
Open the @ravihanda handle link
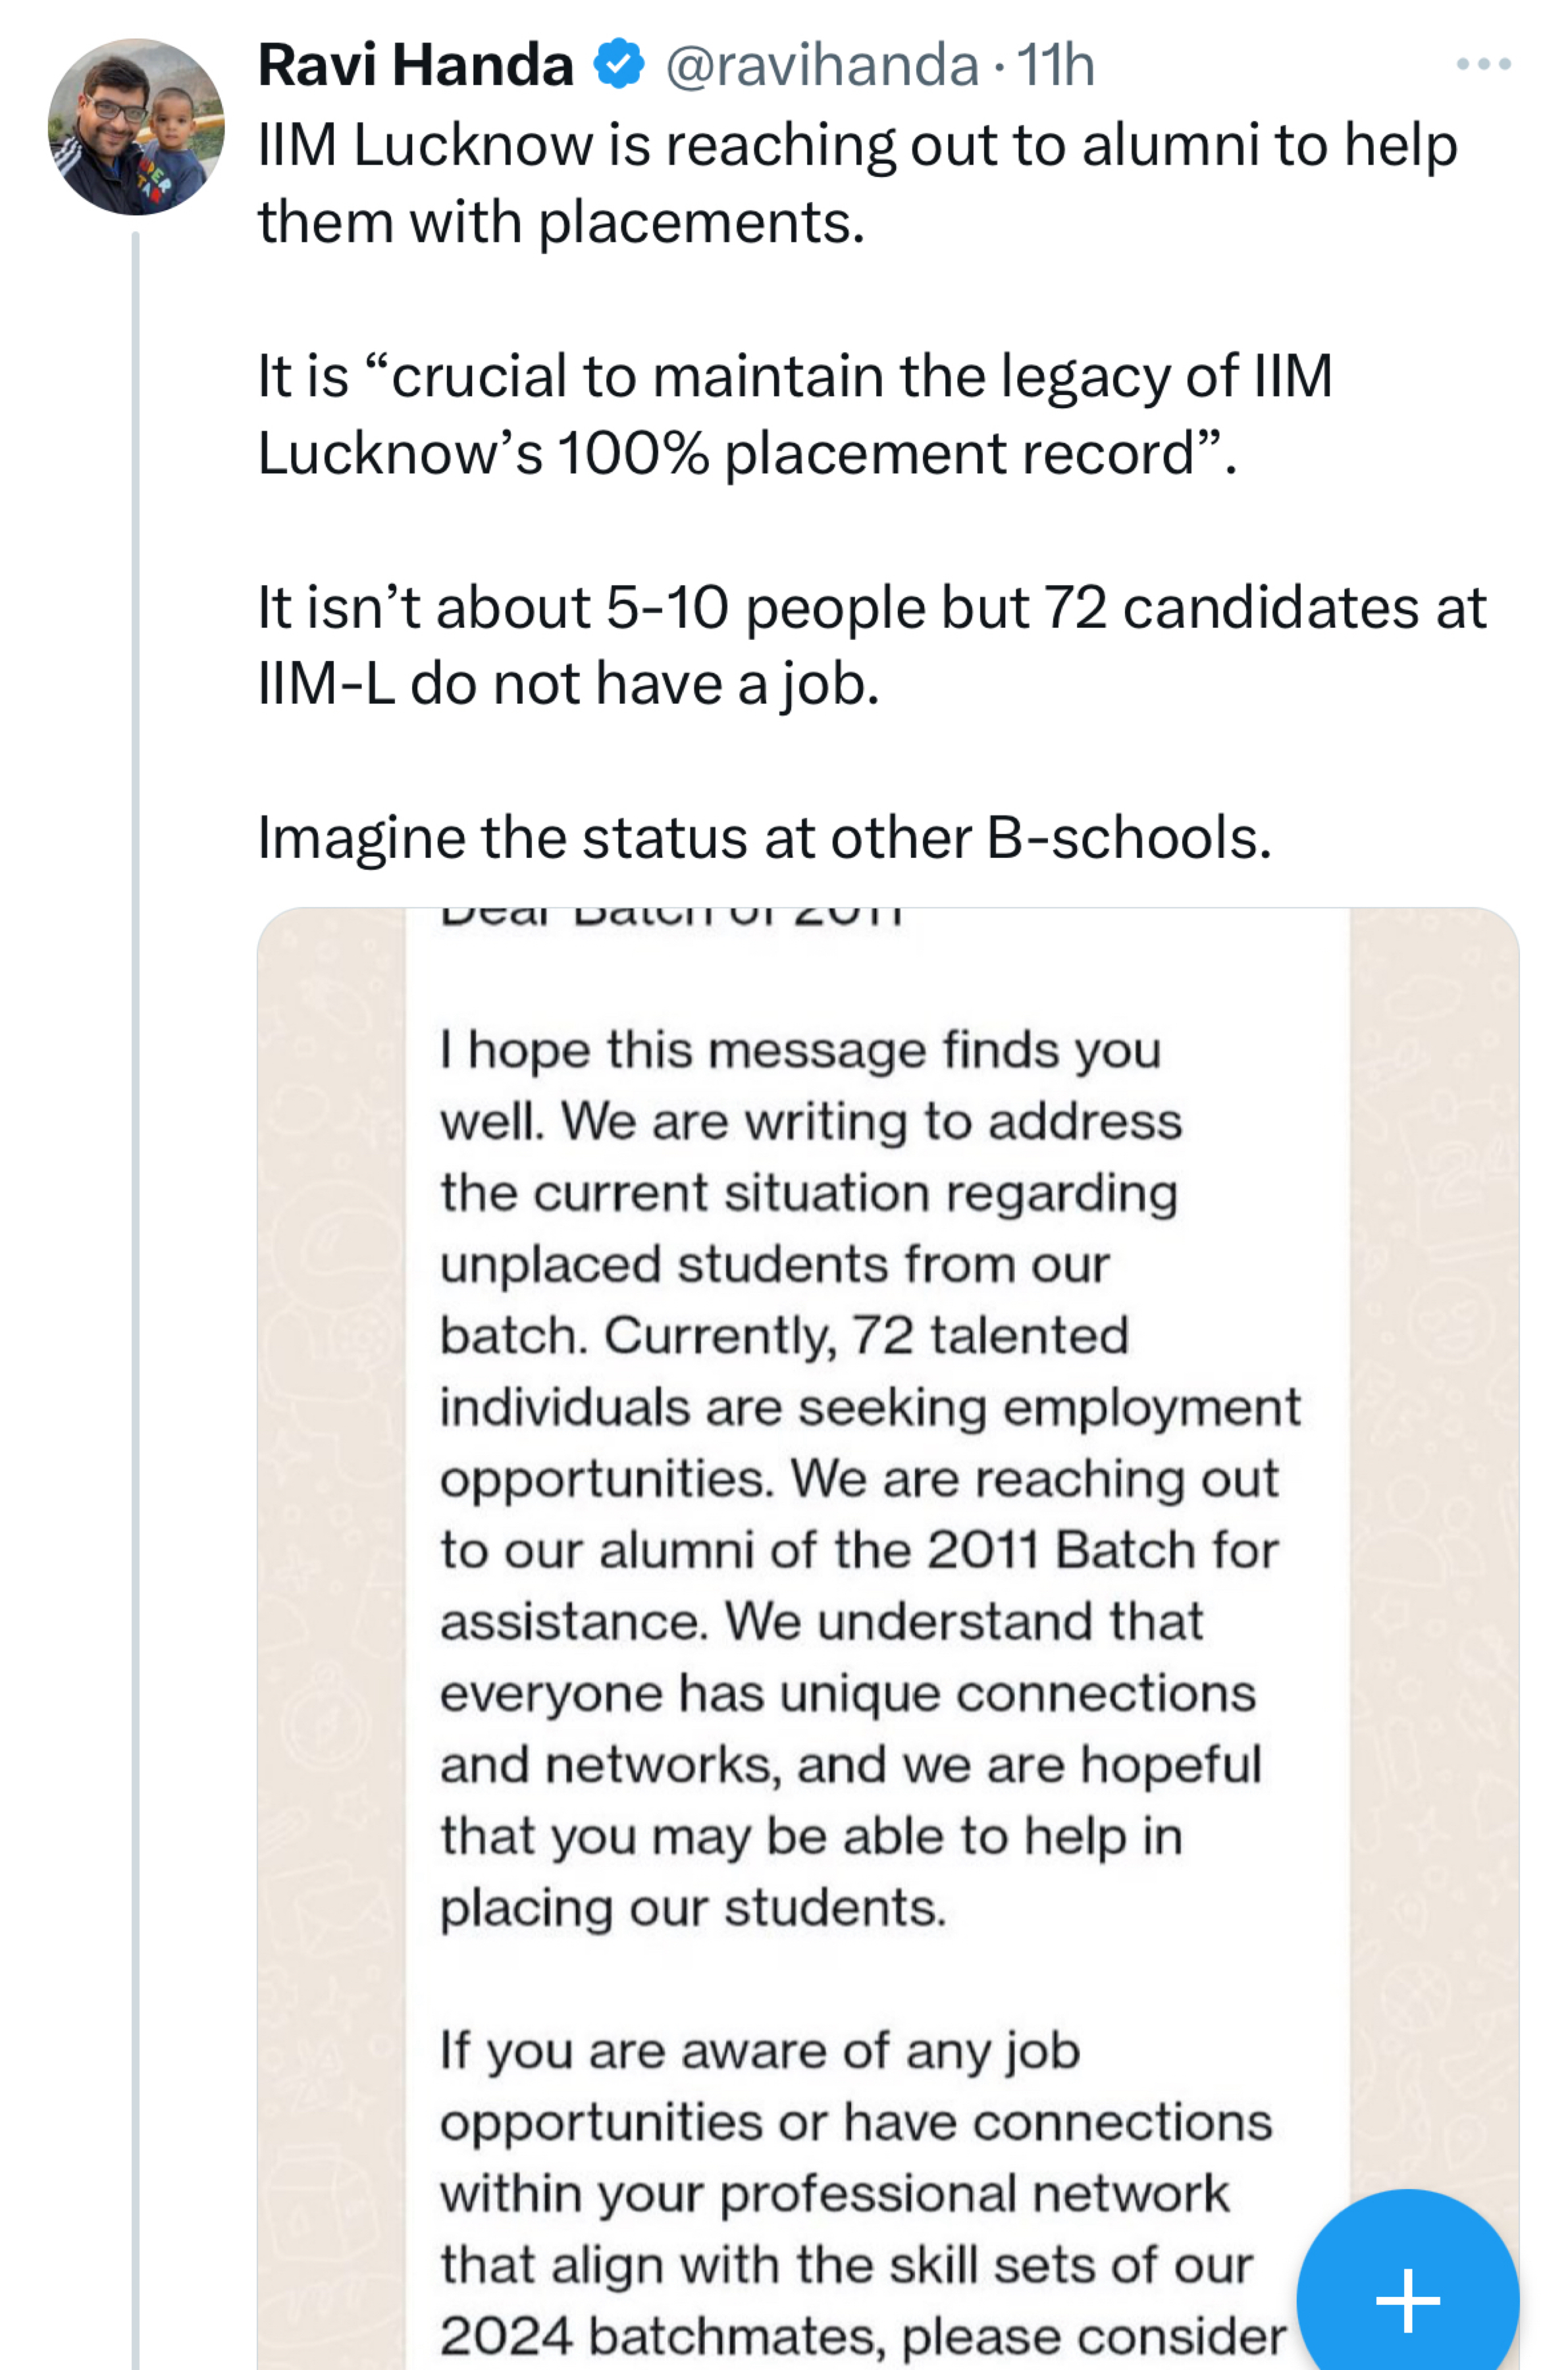pyautogui.click(x=821, y=65)
